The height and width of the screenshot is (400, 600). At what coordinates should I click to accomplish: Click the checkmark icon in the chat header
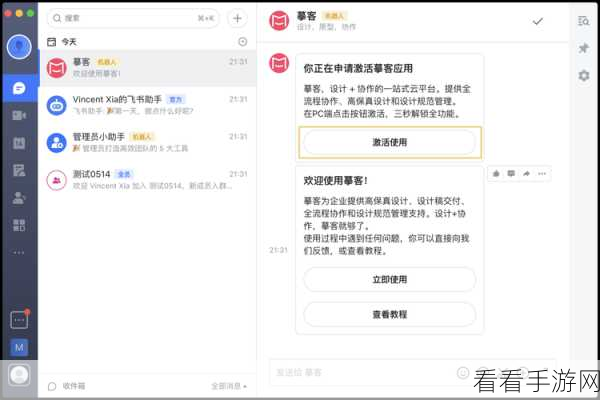tap(538, 21)
